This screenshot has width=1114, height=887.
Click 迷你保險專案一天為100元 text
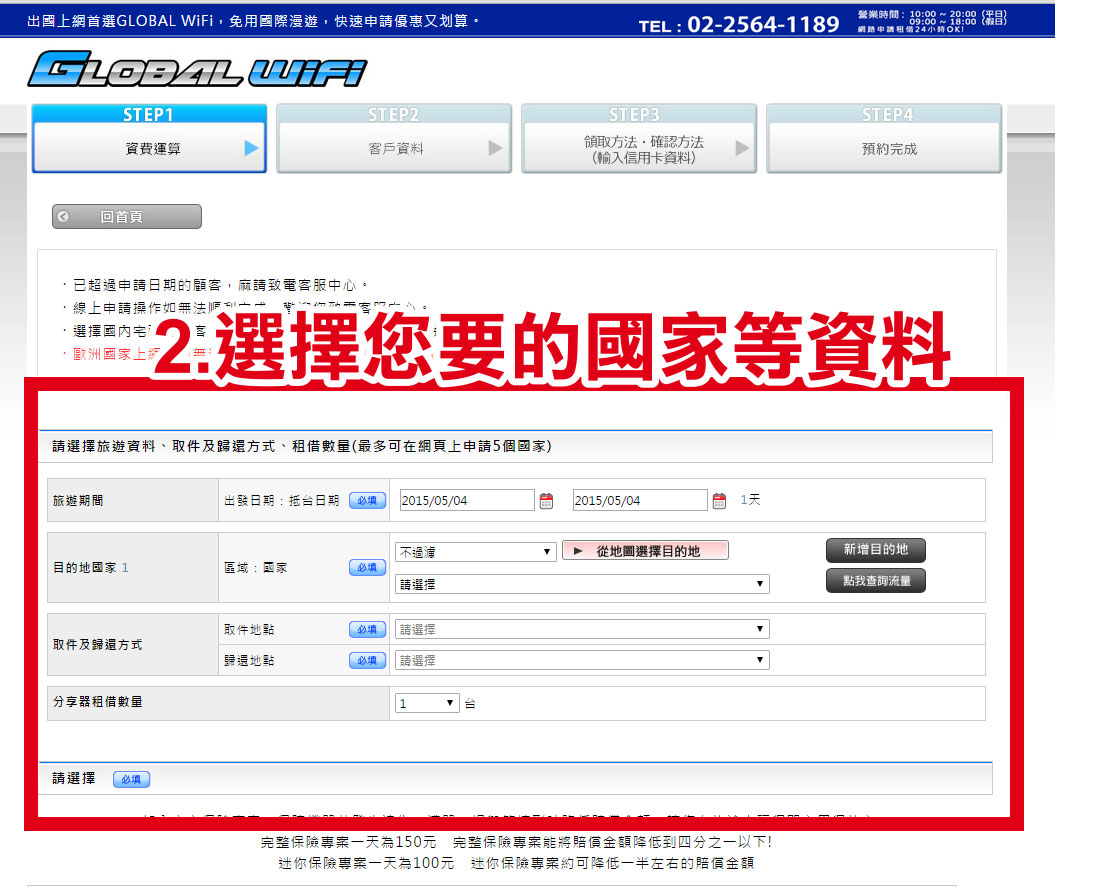tap(366, 863)
